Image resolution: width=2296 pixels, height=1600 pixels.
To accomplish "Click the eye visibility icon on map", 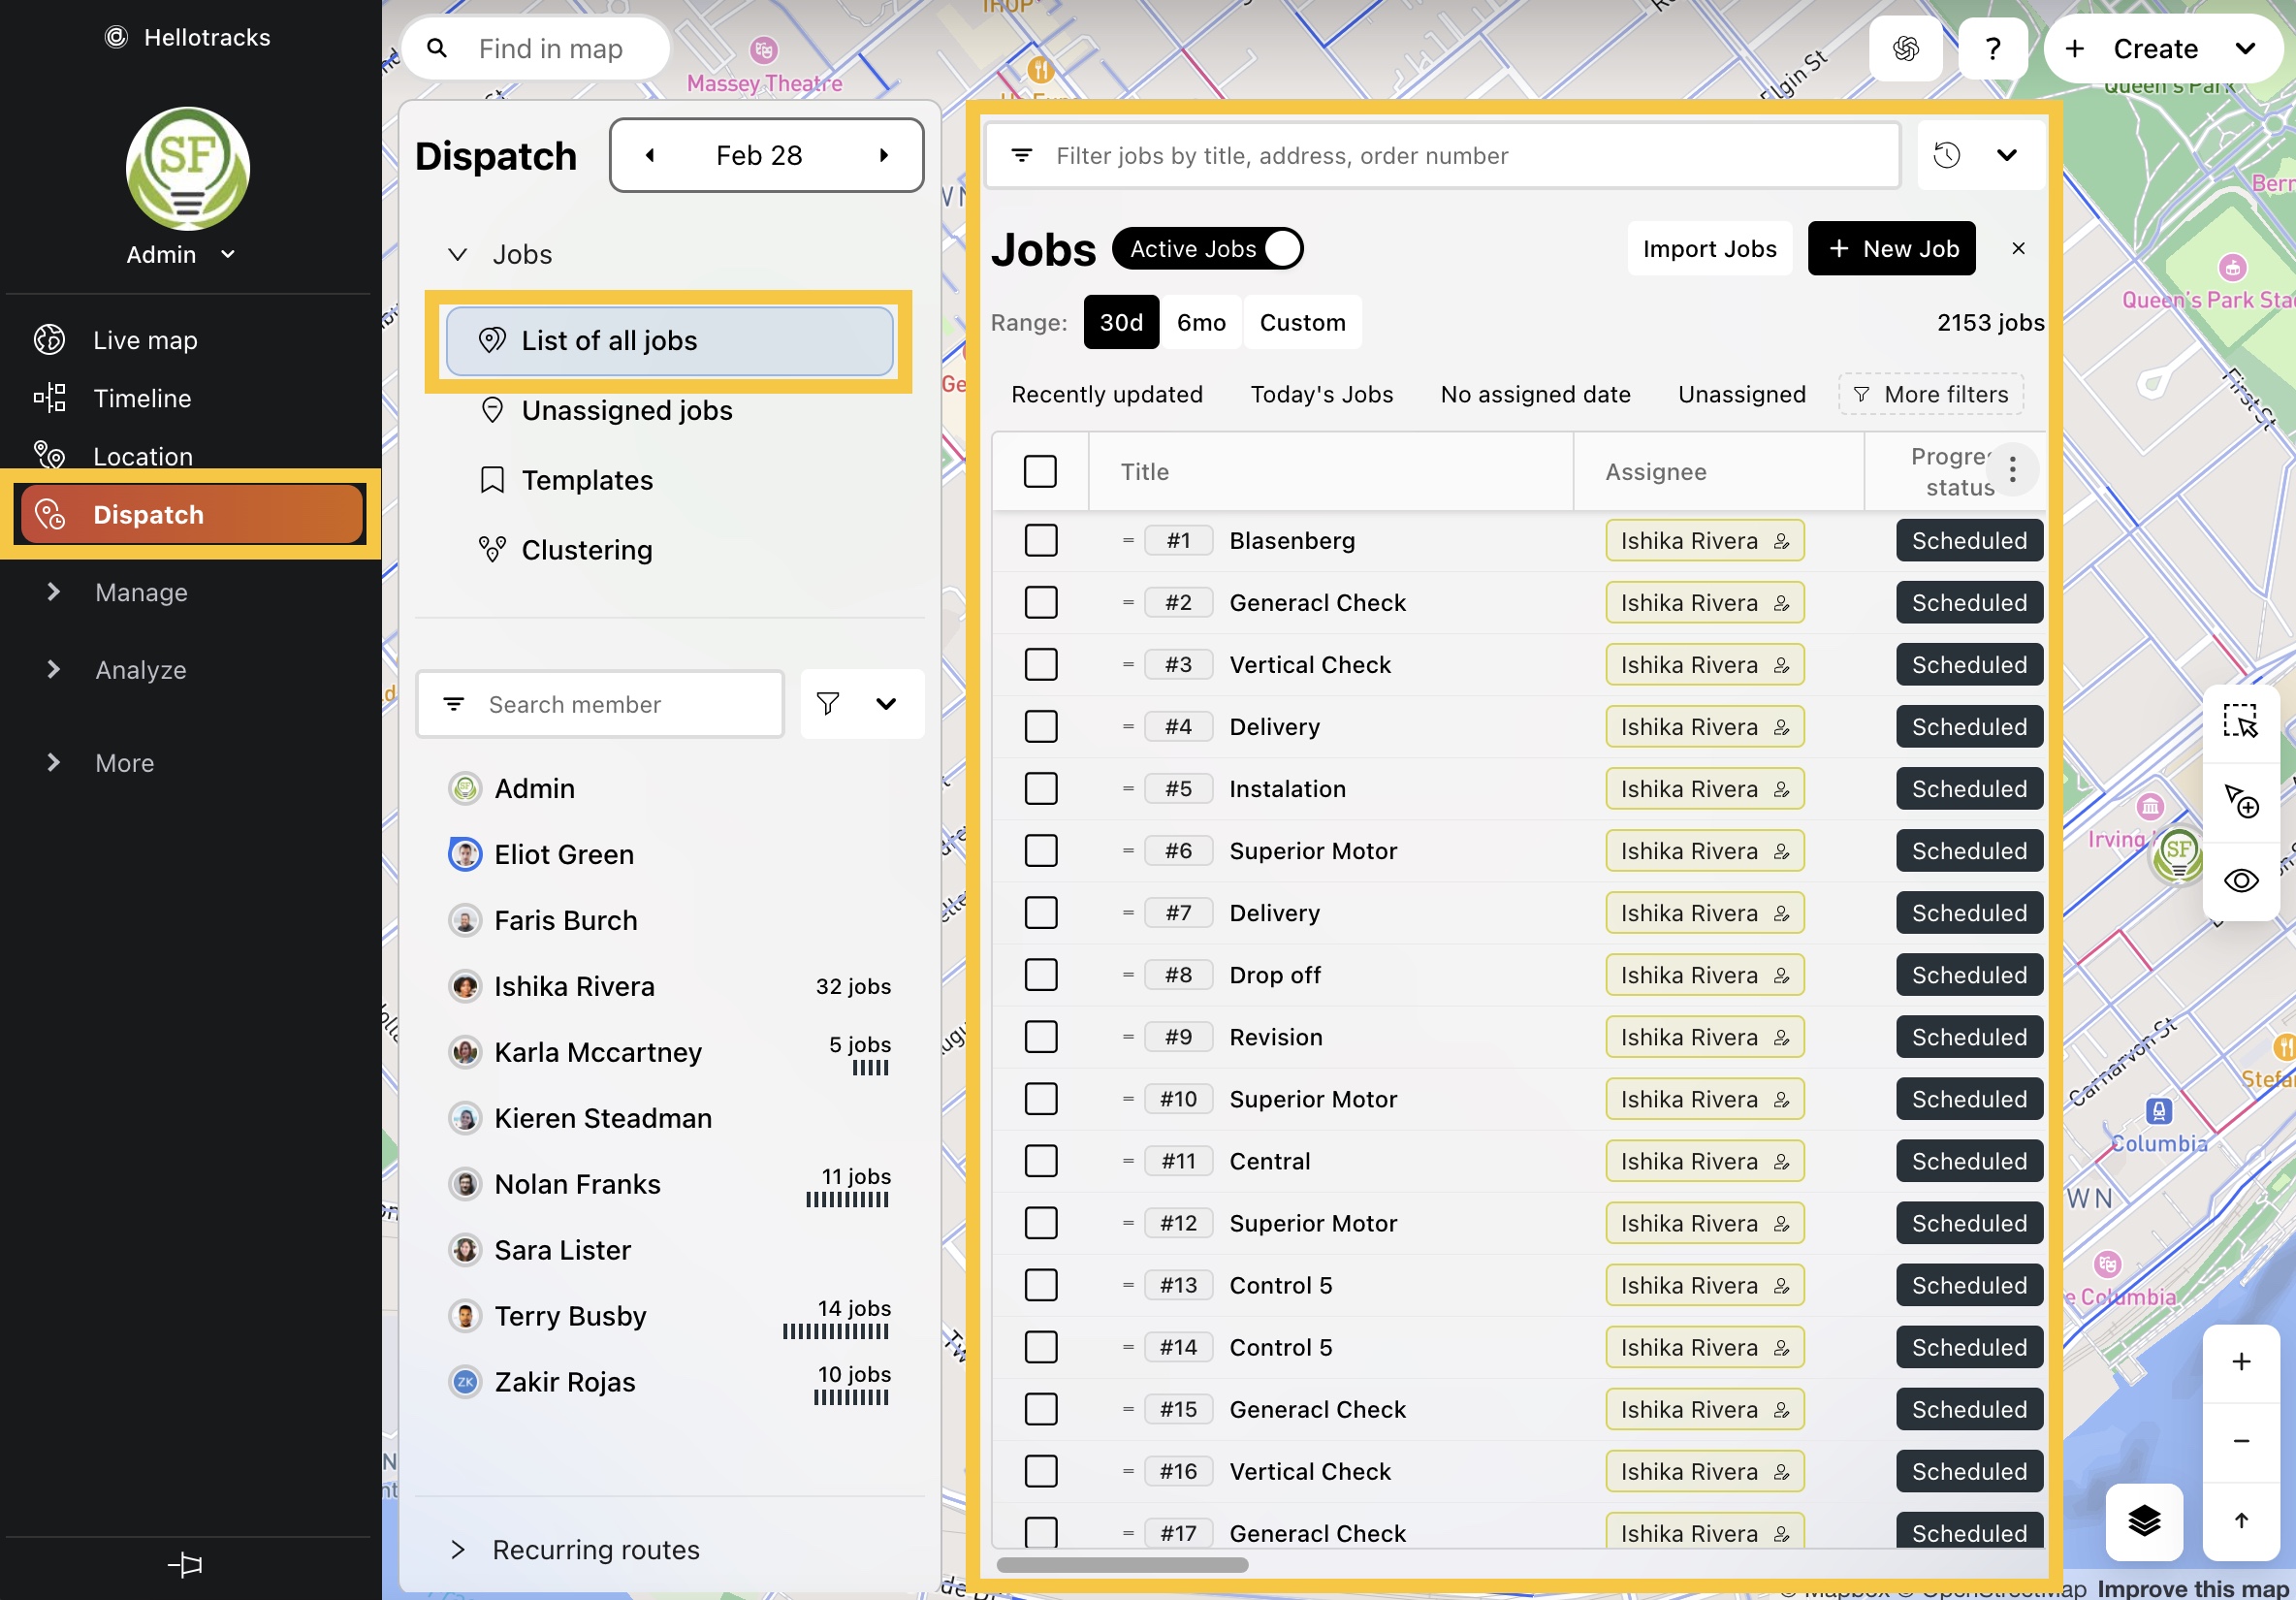I will [x=2240, y=880].
